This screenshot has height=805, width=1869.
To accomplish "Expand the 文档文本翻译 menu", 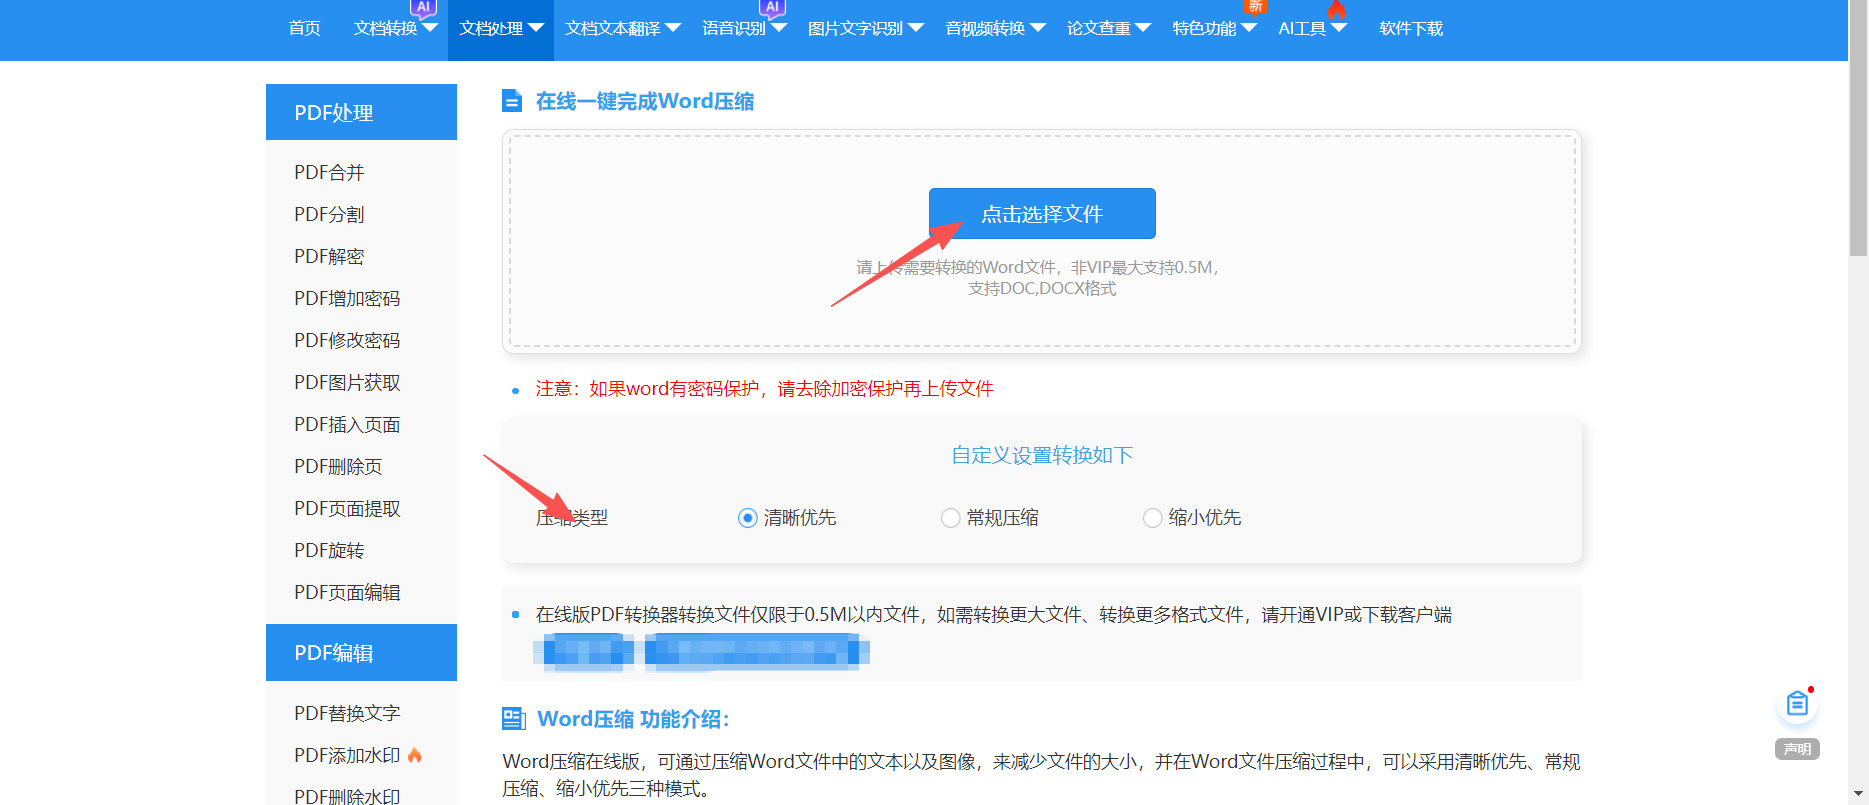I will (622, 29).
